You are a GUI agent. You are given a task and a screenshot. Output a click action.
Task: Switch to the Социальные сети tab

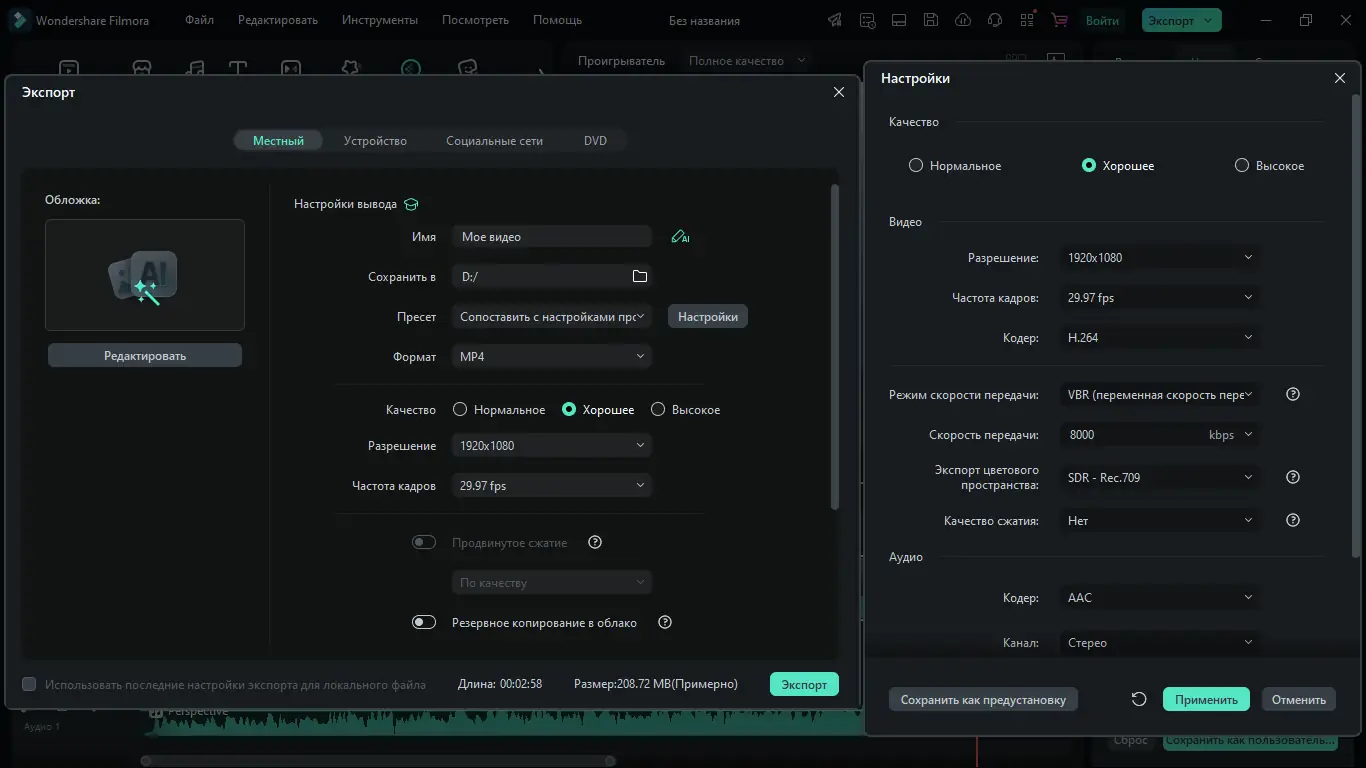(x=494, y=141)
